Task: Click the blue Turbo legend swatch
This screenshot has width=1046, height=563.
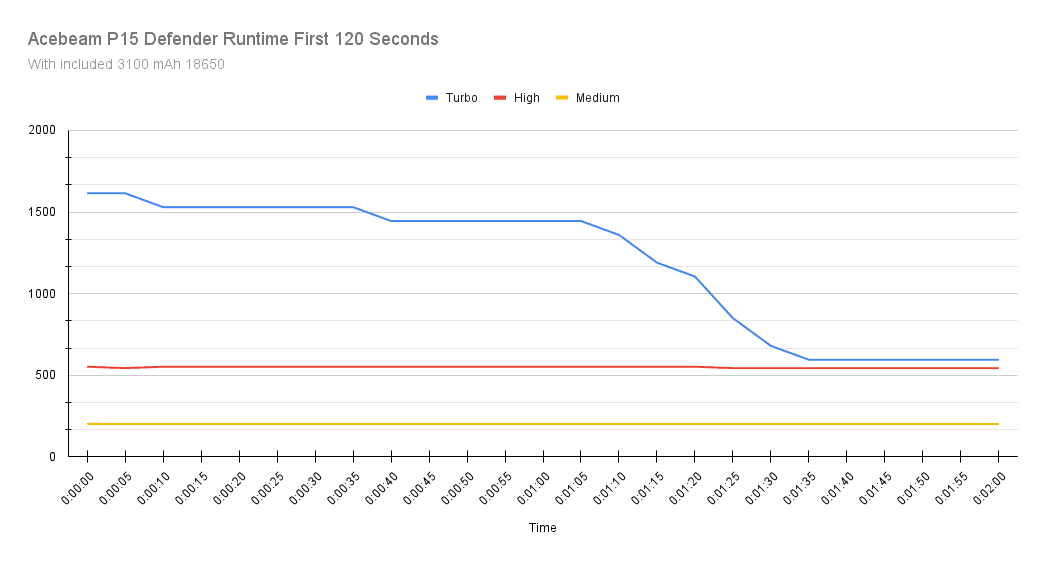Action: pos(432,98)
